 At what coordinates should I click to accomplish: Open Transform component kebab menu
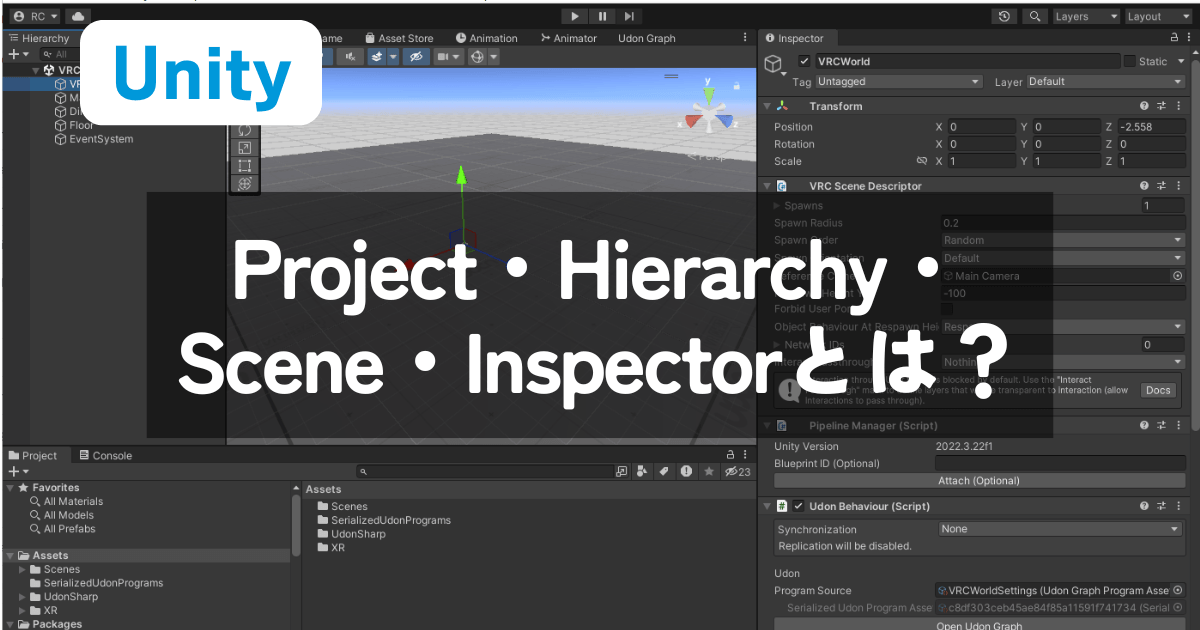pyautogui.click(x=1180, y=106)
